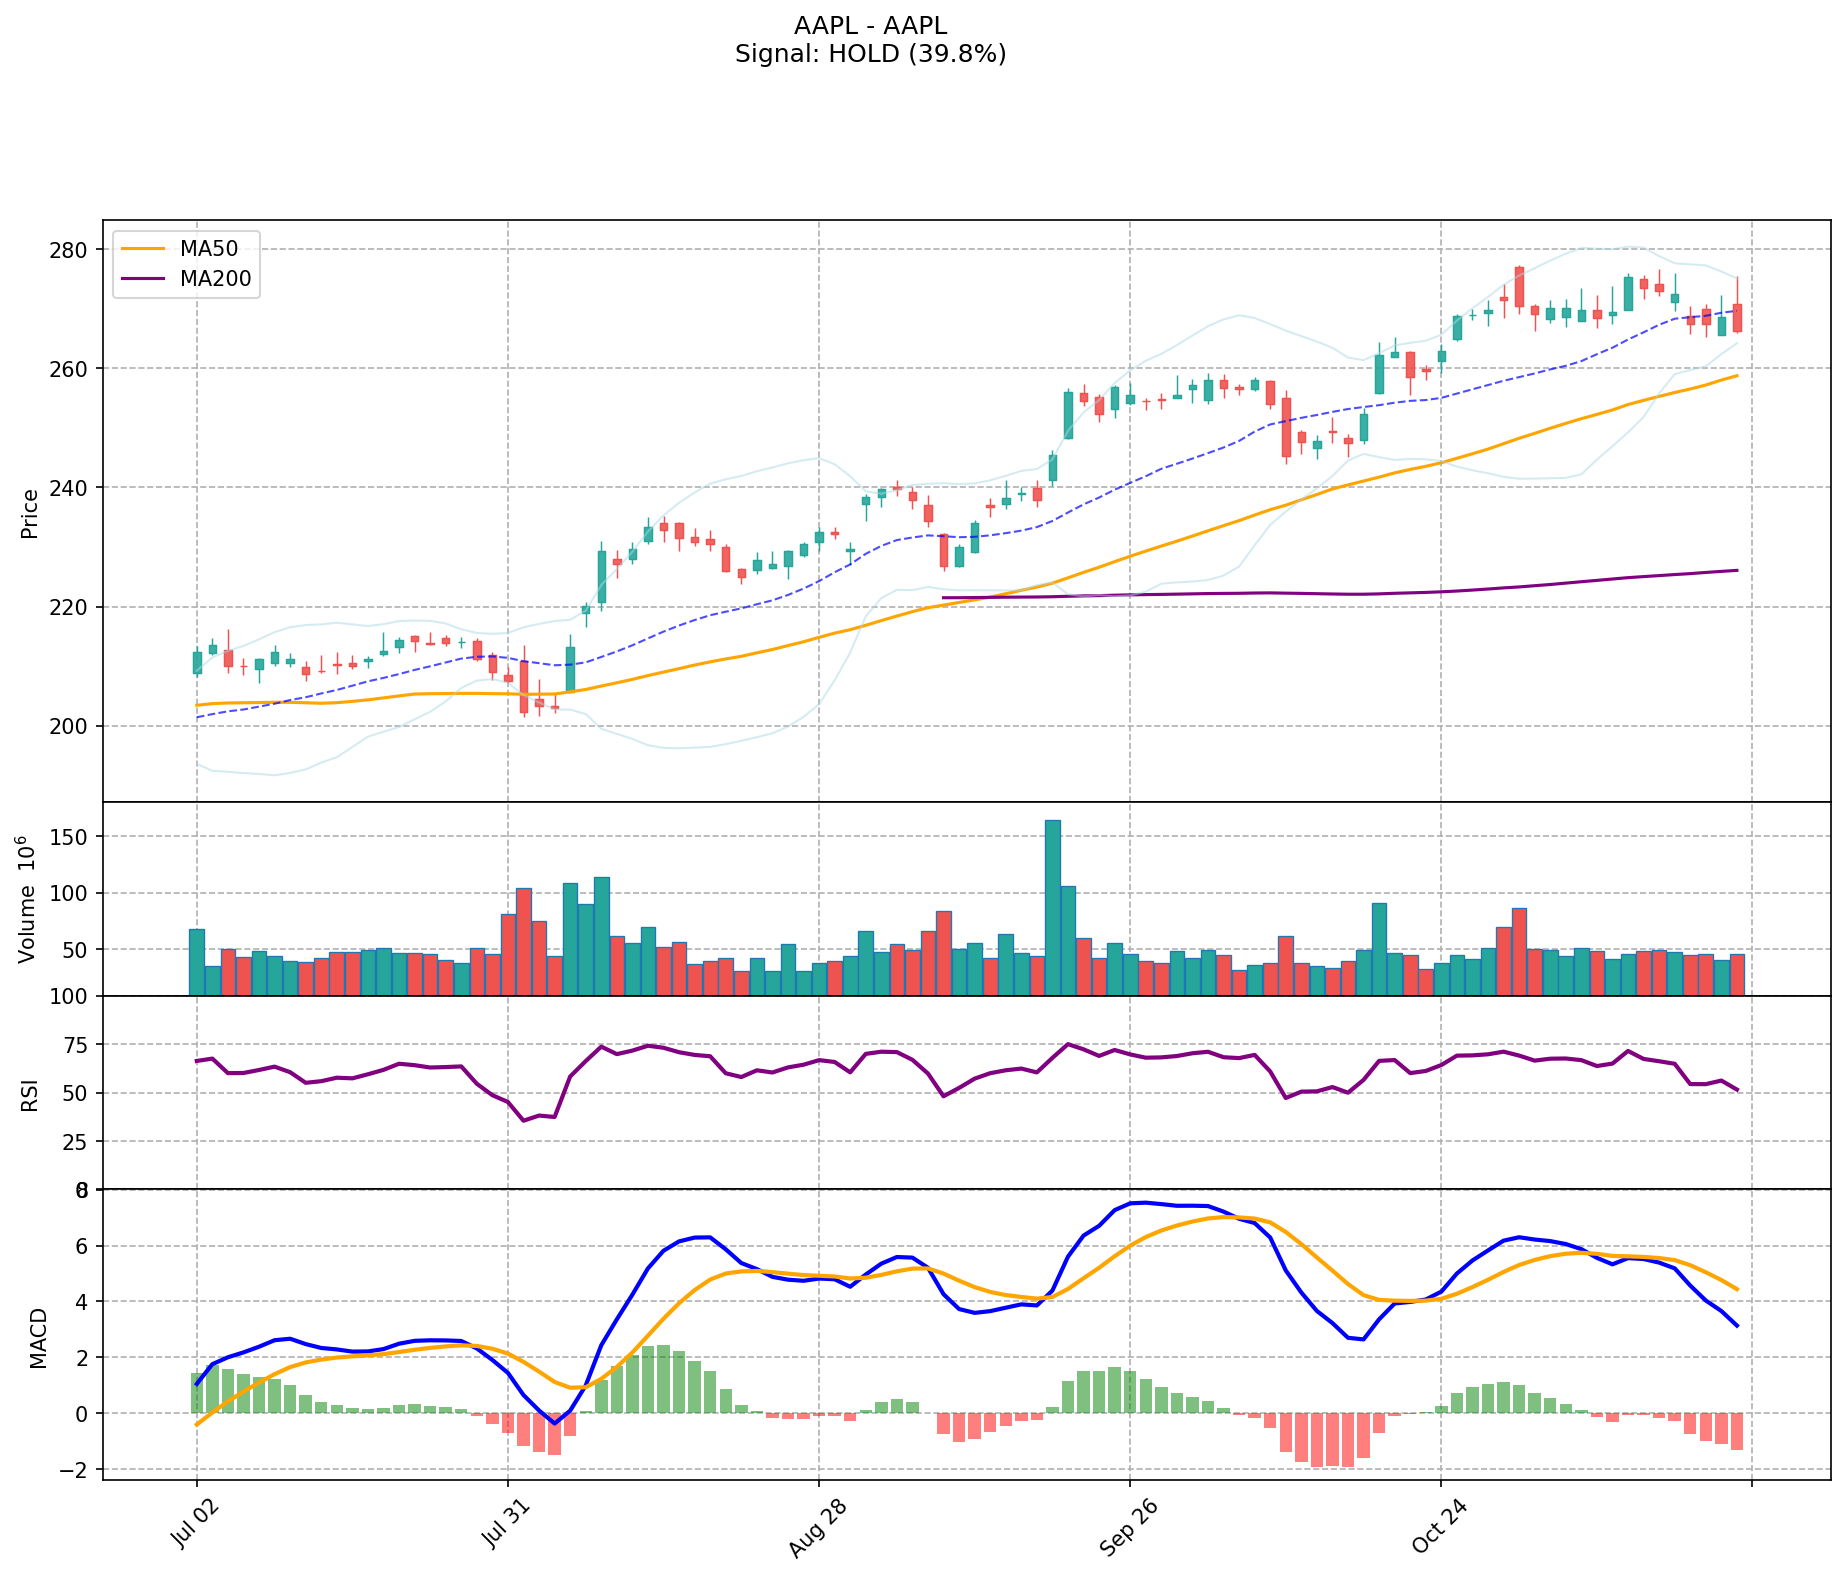Click the AAPL - AAPL chart title
Screen dimensions: 1845x1576
coord(870,26)
